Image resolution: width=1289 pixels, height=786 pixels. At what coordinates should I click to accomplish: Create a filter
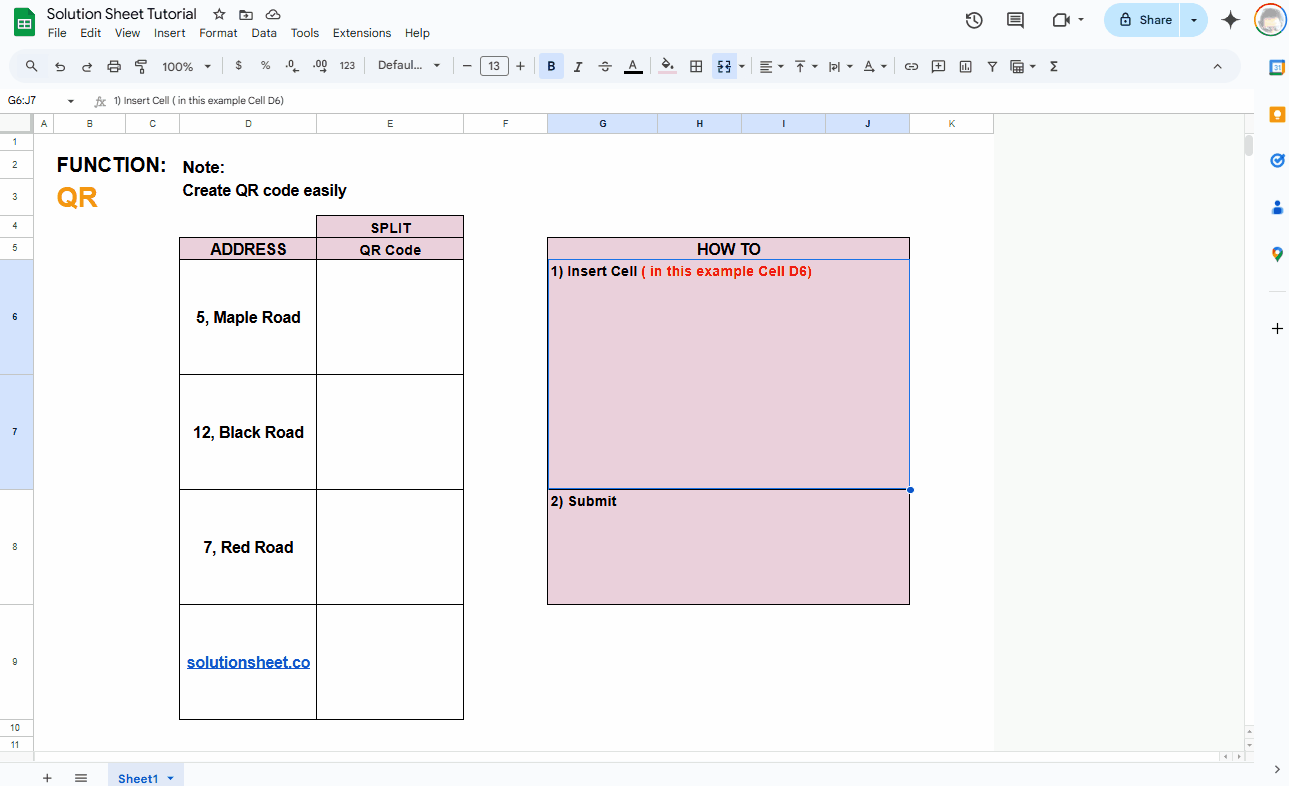click(x=992, y=66)
